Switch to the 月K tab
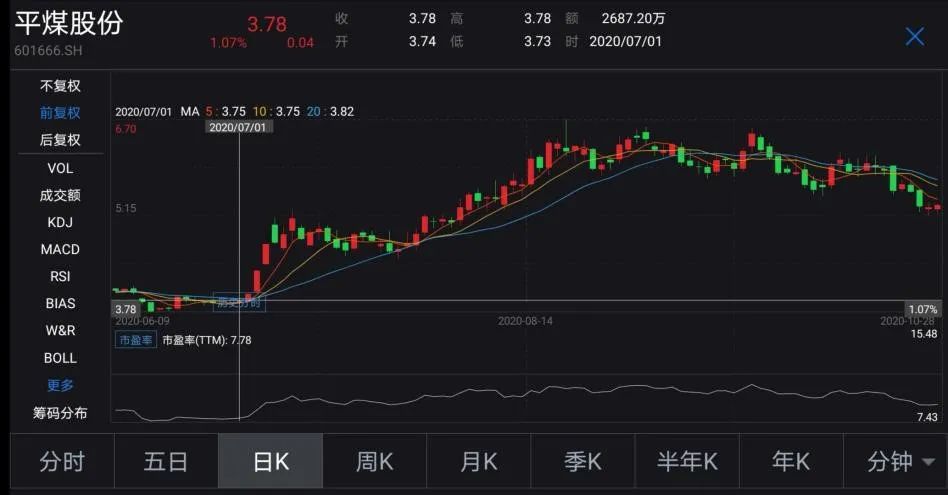Image resolution: width=948 pixels, height=495 pixels. [x=478, y=461]
